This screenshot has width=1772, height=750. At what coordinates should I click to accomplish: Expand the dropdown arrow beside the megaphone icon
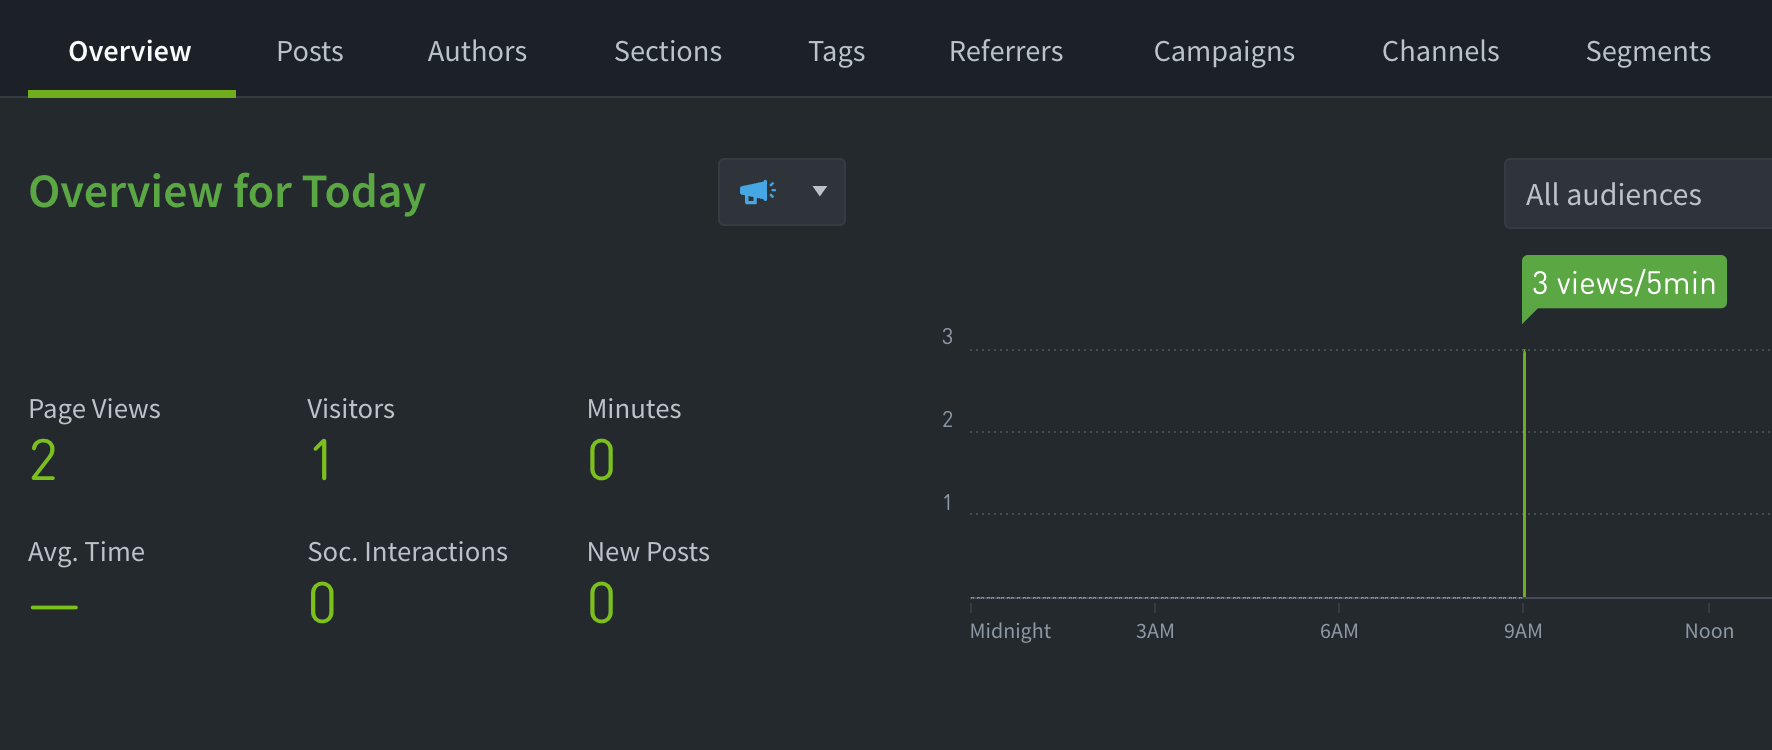point(818,192)
